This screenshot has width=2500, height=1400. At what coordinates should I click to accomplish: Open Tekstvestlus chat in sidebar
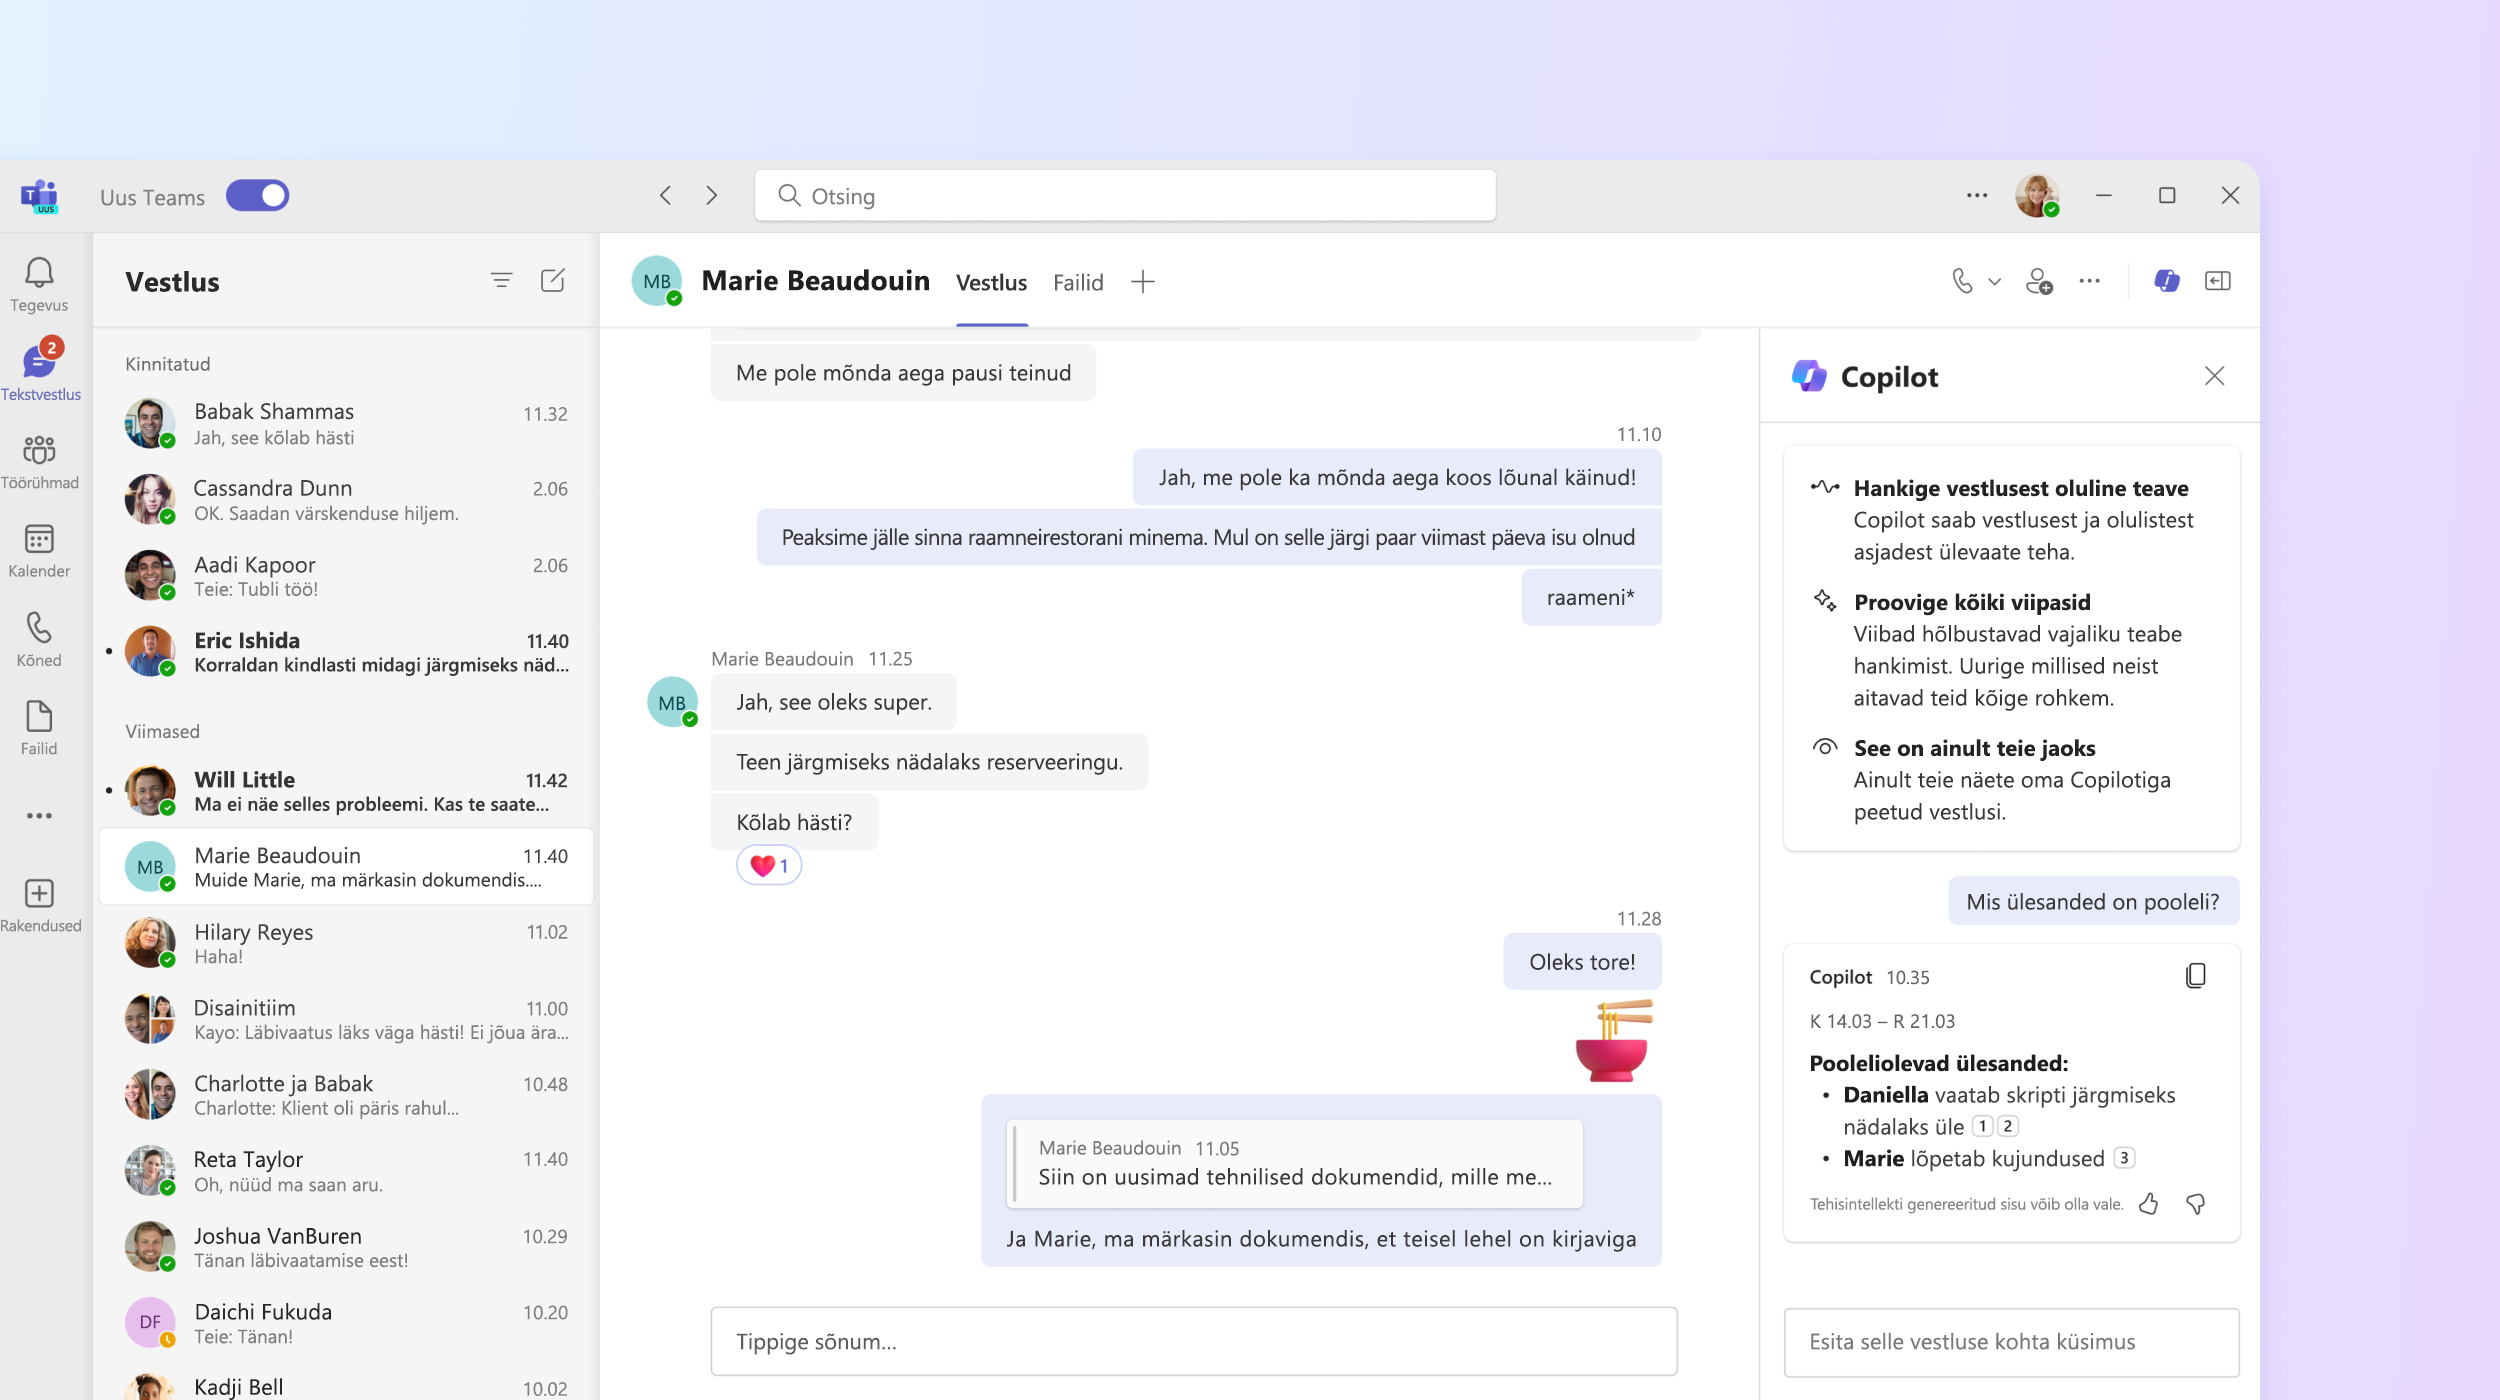(40, 370)
